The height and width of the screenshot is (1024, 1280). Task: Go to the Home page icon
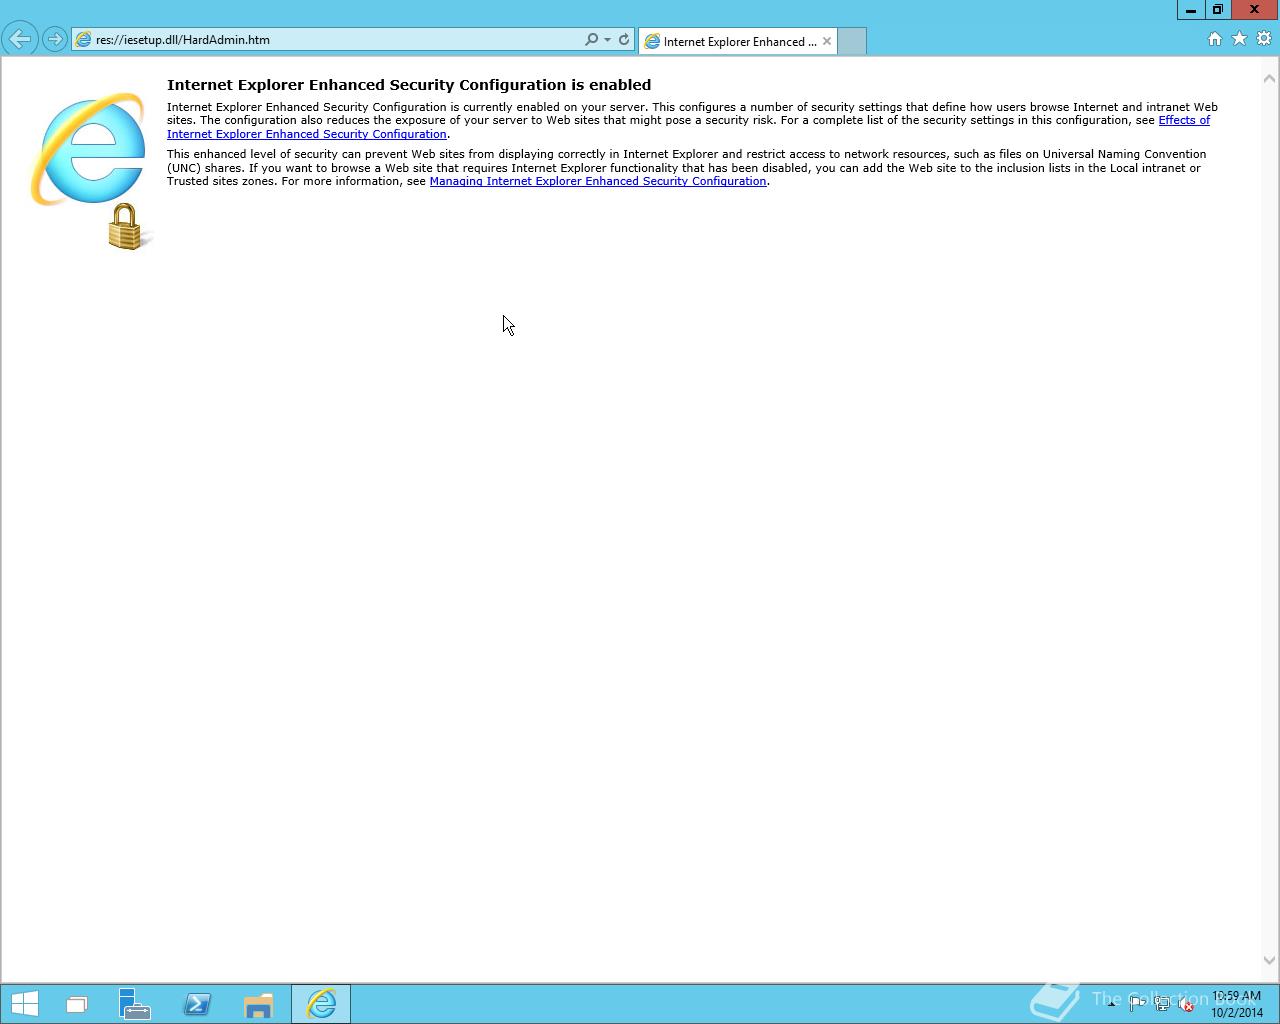[x=1214, y=39]
